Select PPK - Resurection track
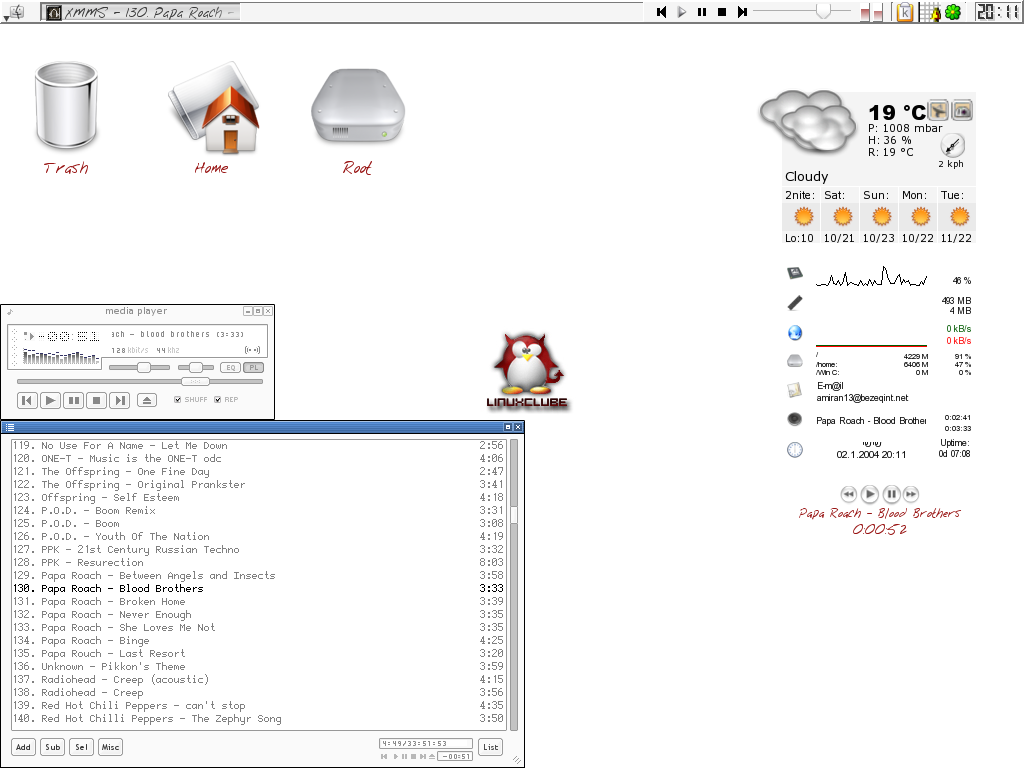This screenshot has width=1024, height=768. point(258,562)
